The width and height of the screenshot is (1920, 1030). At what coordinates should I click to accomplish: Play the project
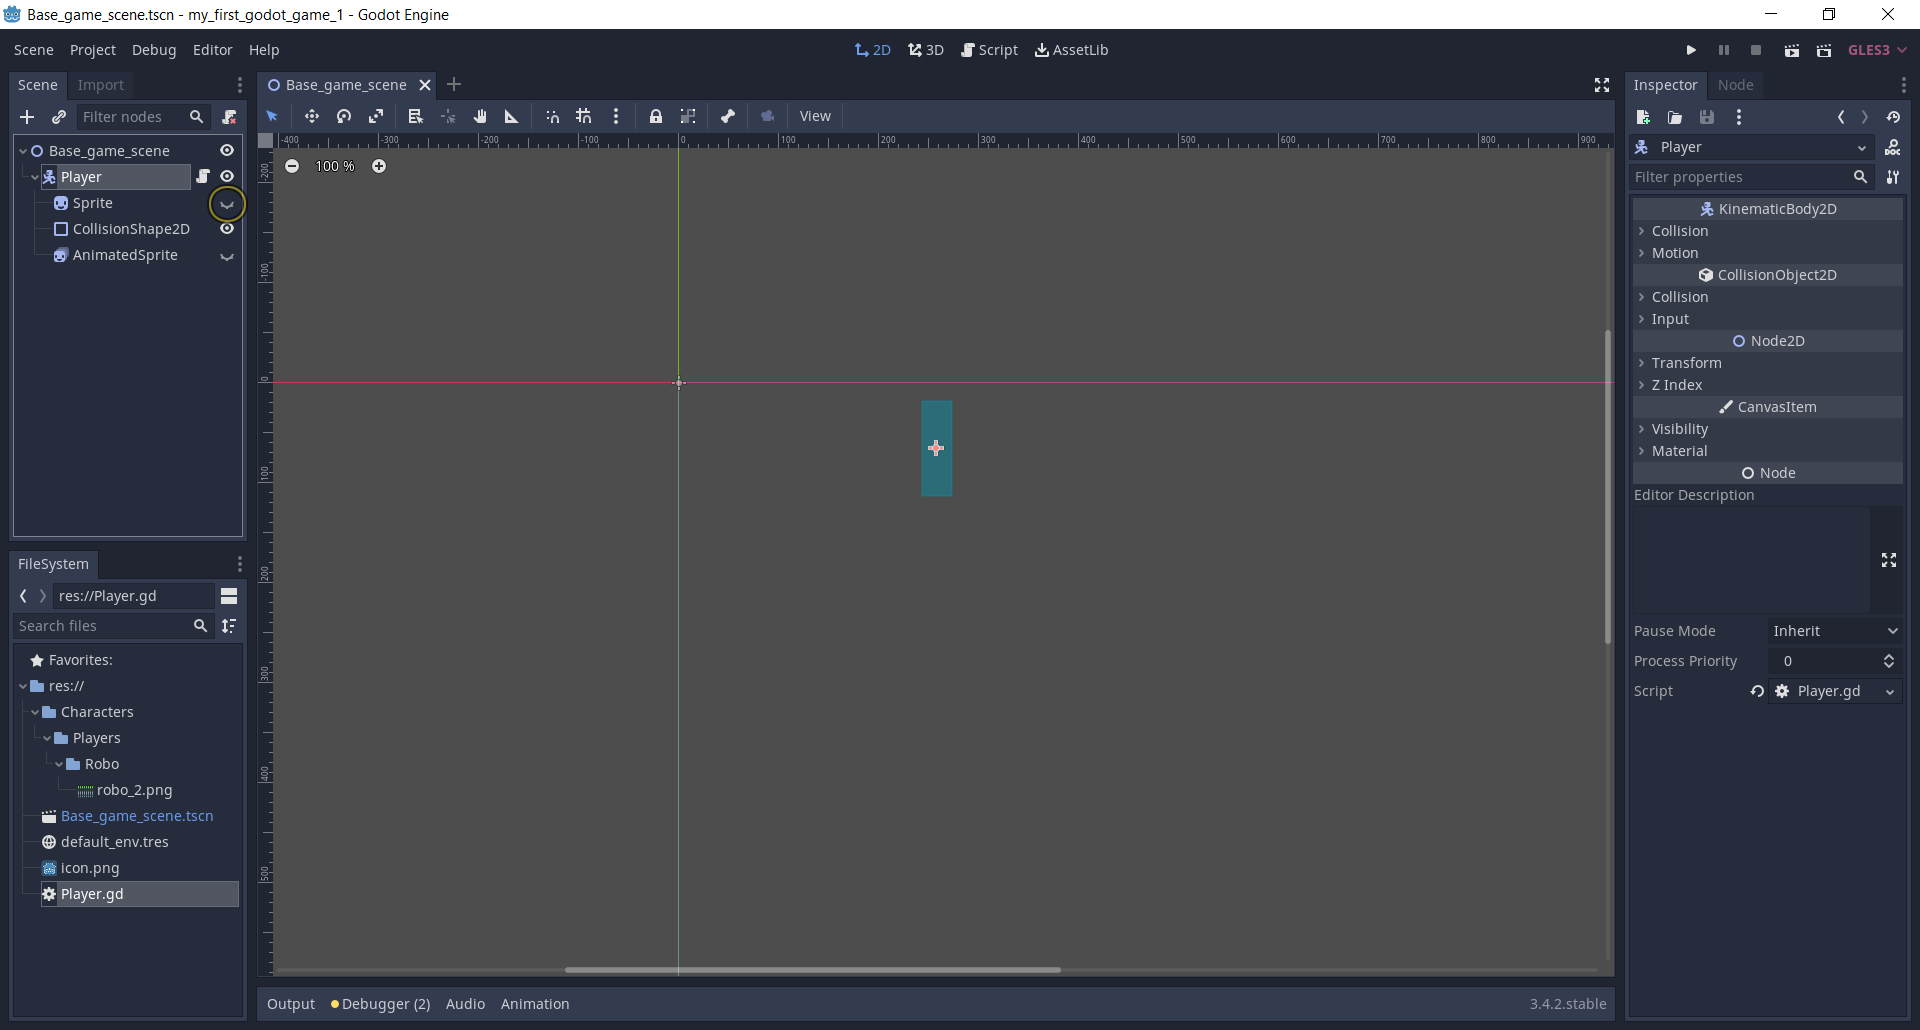tap(1691, 50)
